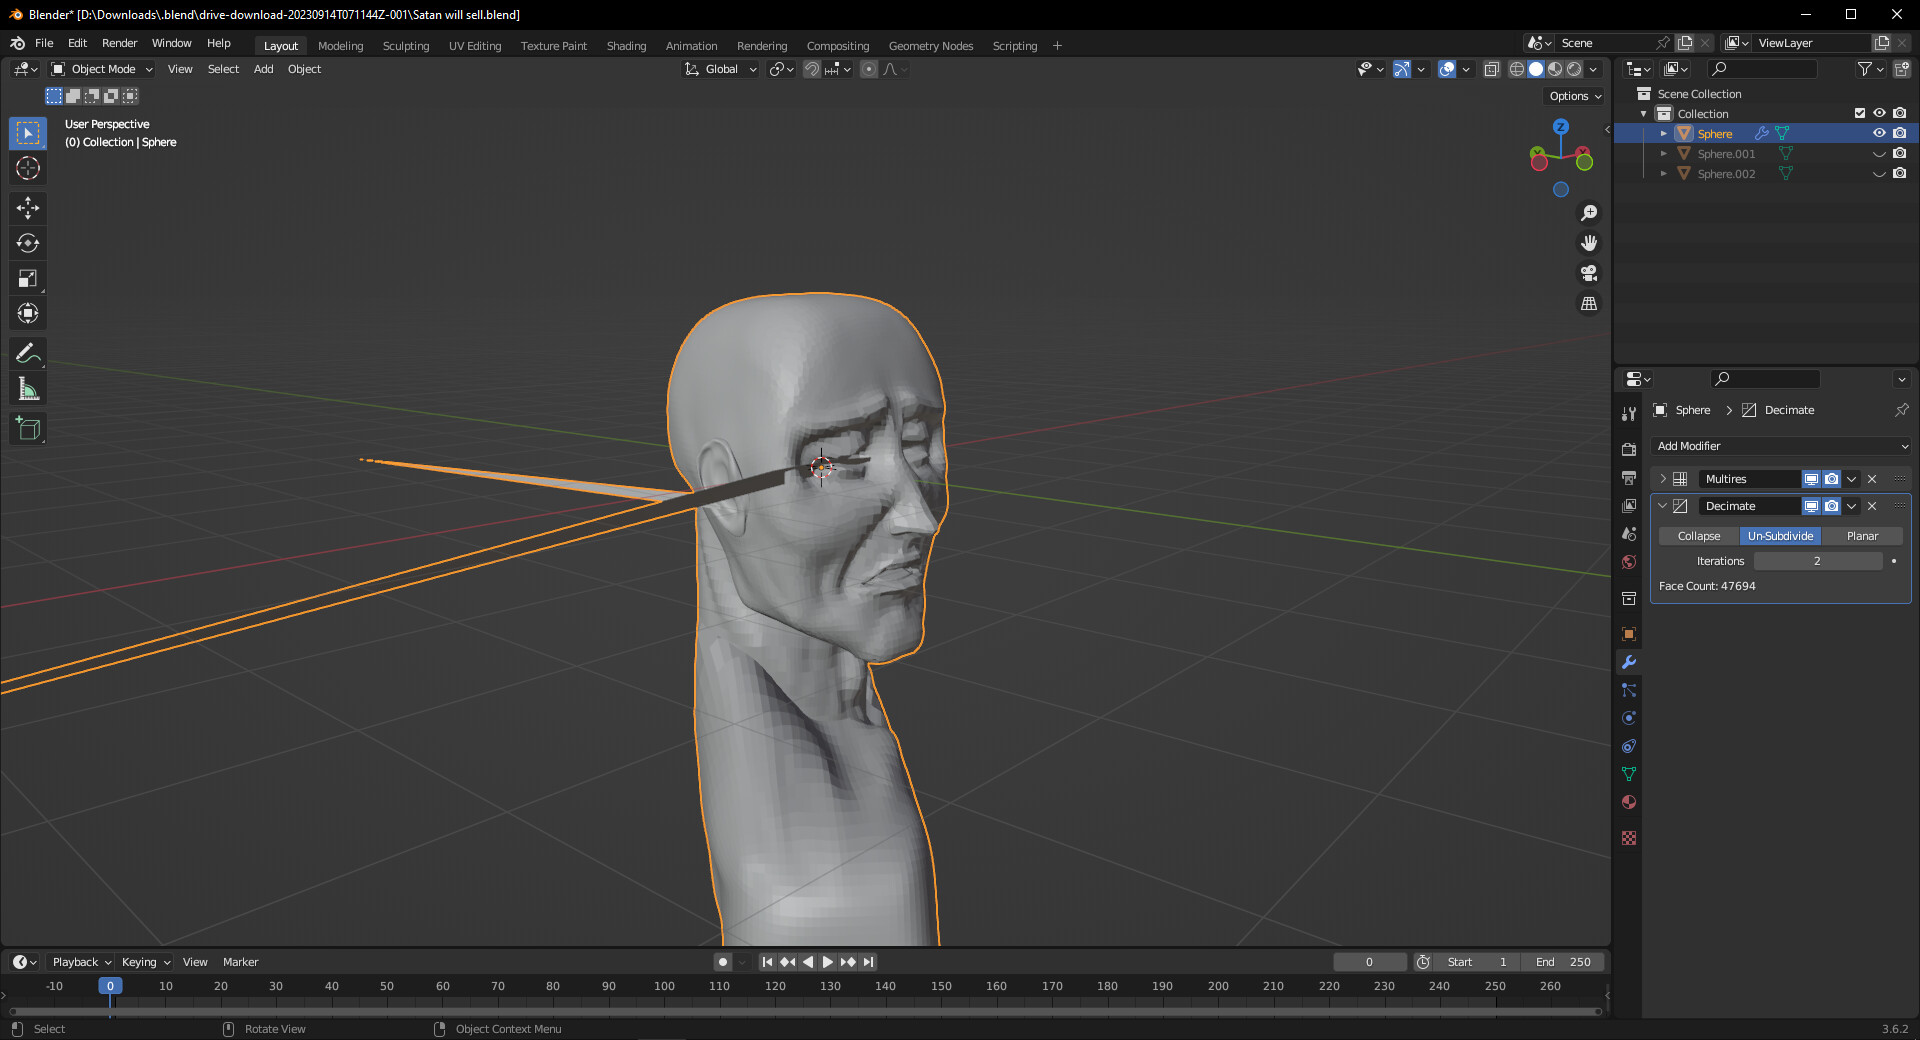The image size is (1920, 1040).
Task: Open the Object Mode dropdown
Action: [102, 69]
